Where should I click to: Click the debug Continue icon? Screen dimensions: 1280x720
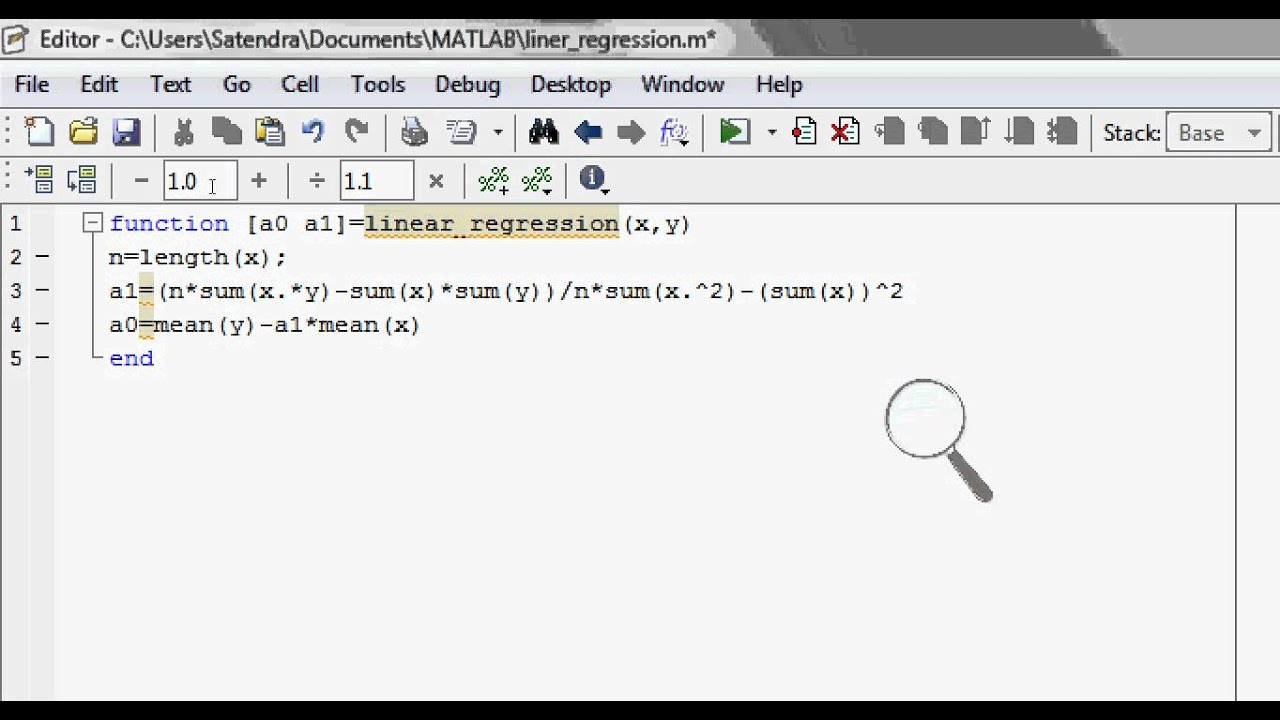(x=1018, y=132)
